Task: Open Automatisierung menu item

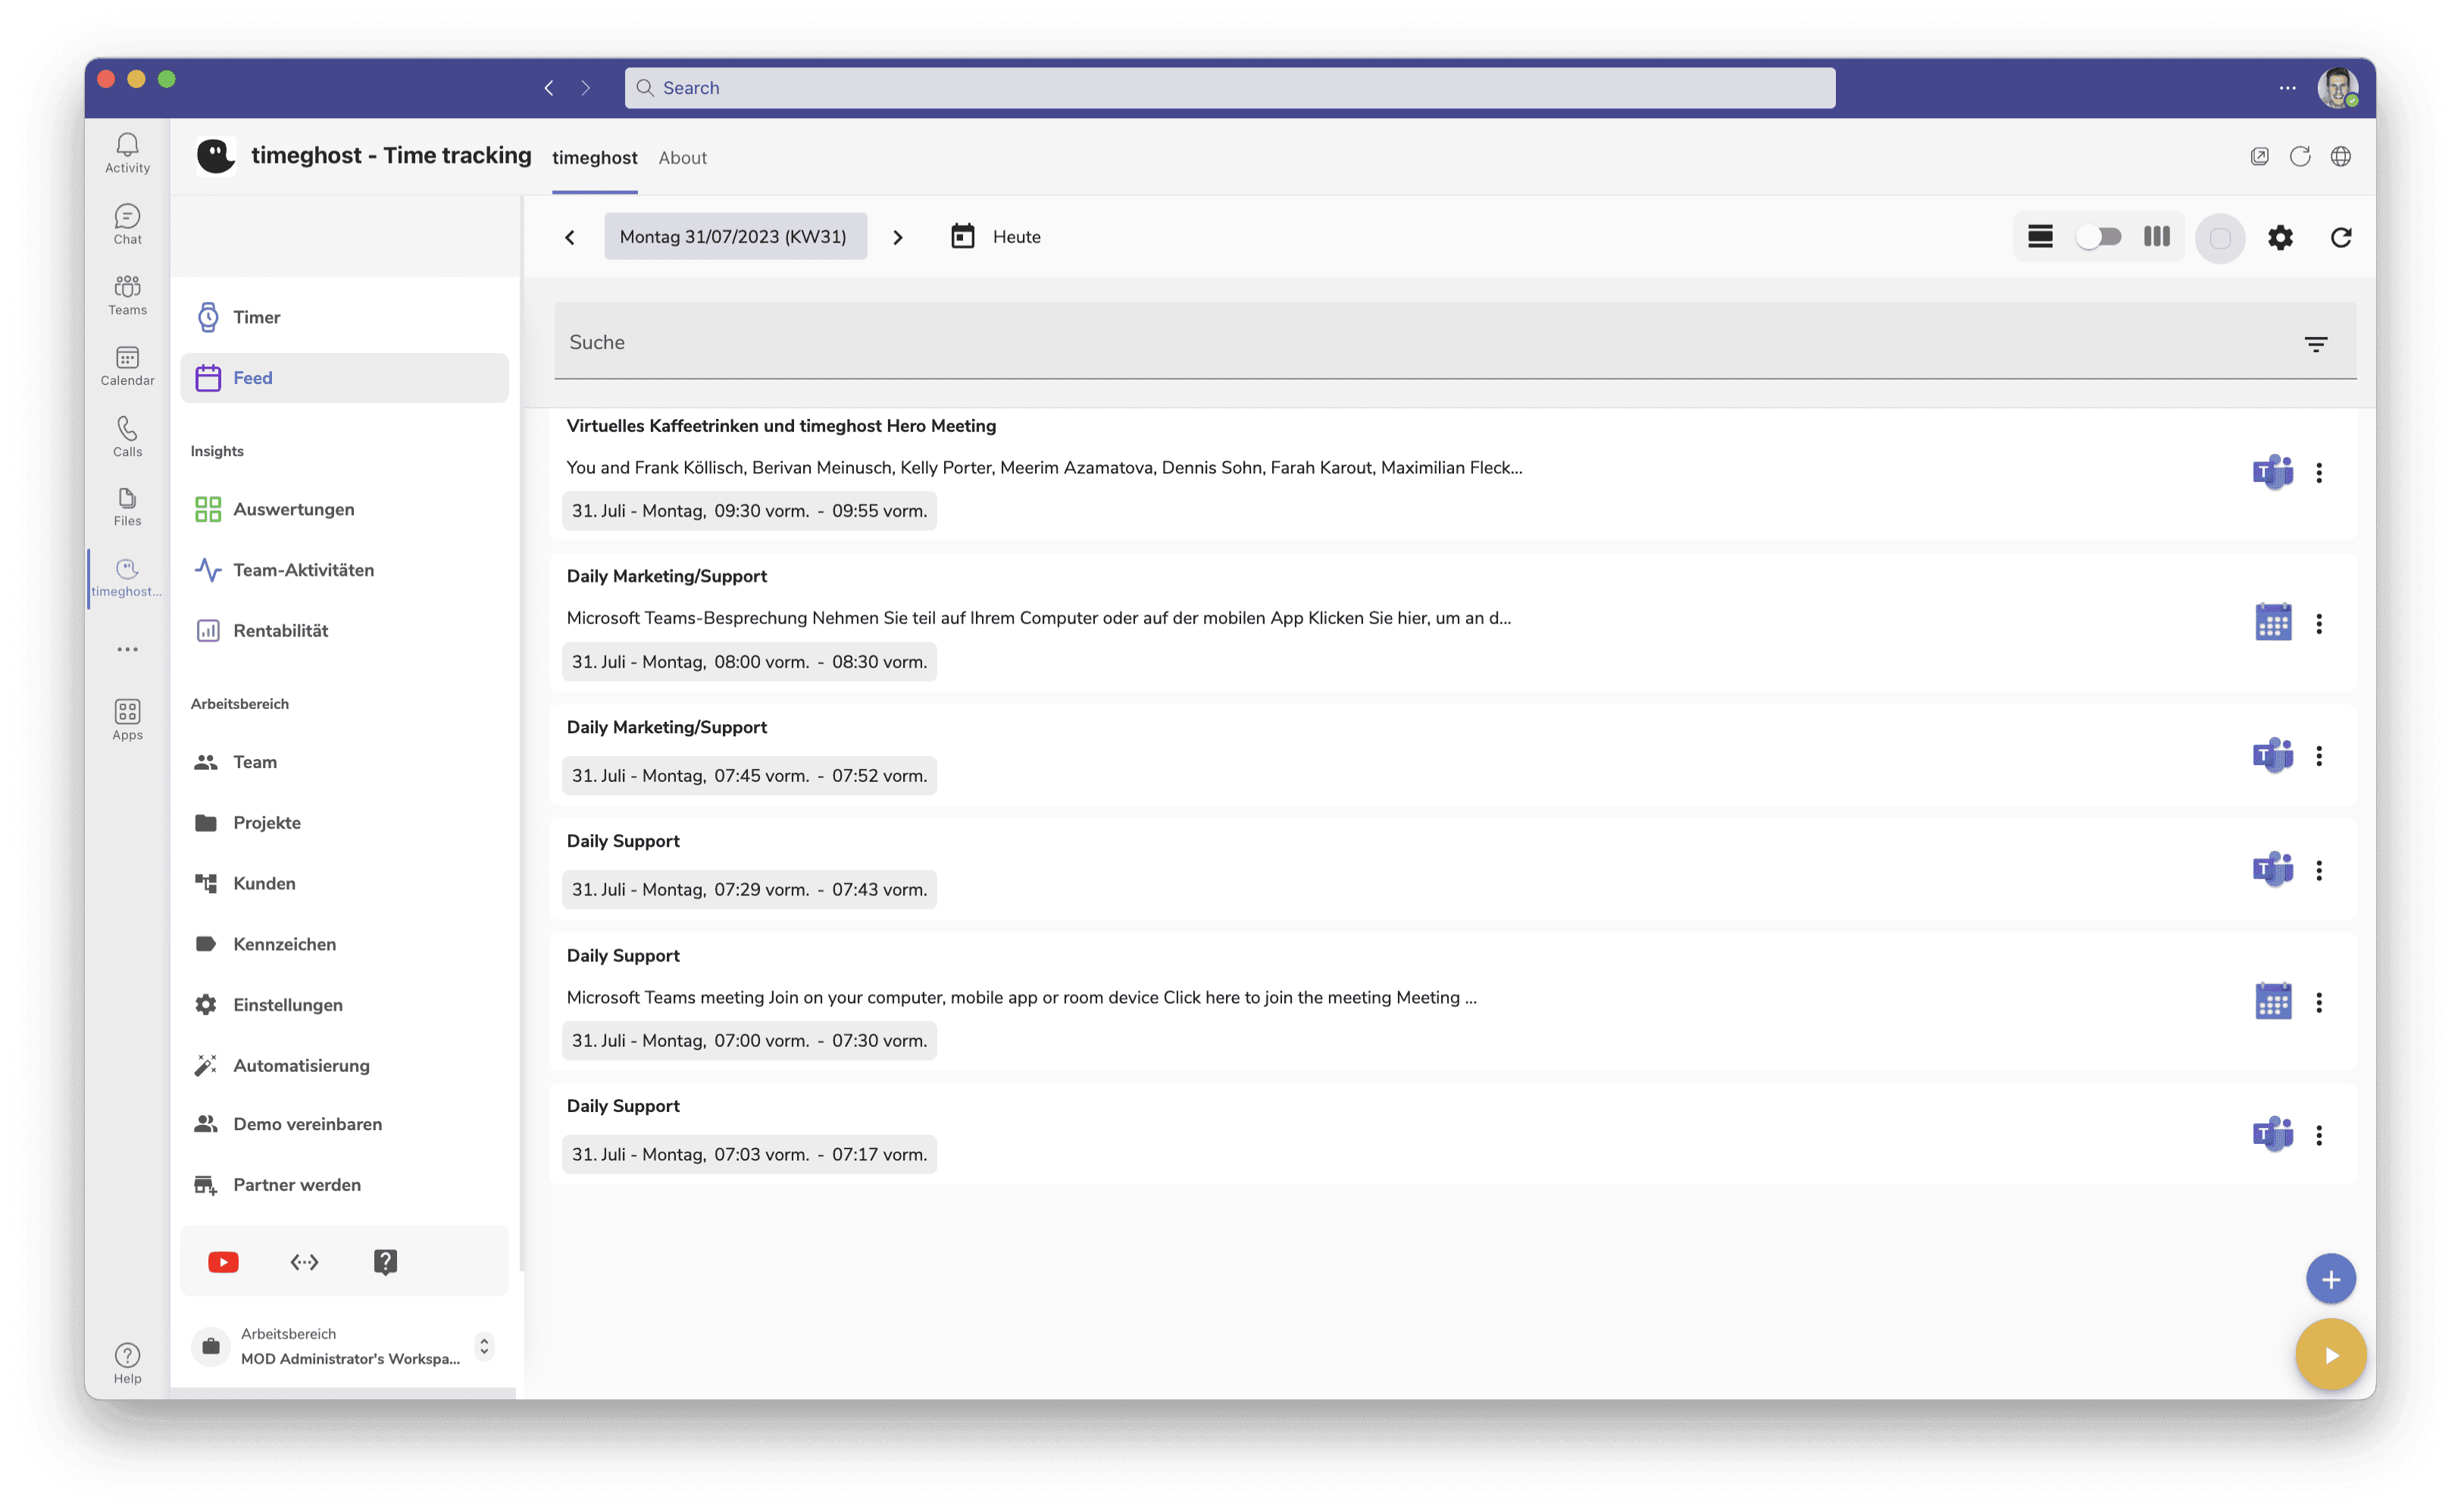Action: pyautogui.click(x=344, y=1066)
